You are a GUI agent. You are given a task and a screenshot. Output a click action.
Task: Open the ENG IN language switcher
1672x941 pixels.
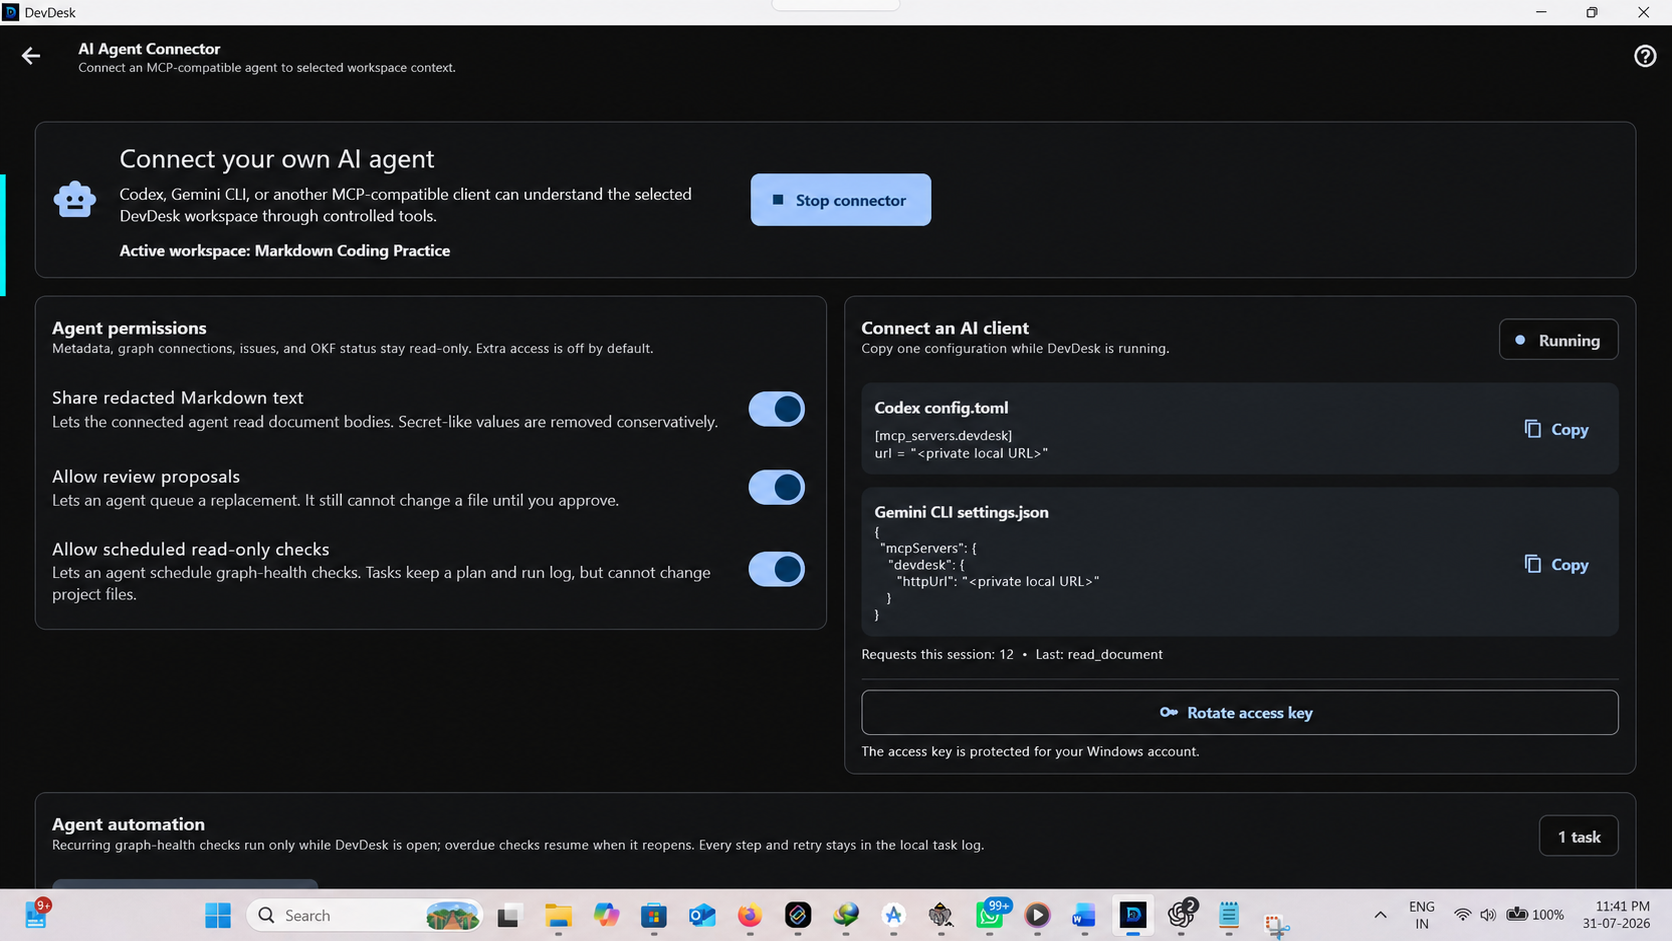[x=1421, y=915]
